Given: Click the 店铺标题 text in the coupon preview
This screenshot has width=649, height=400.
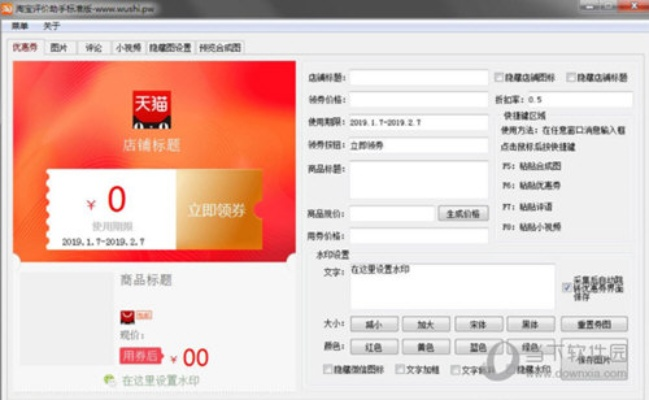Looking at the screenshot, I should click(x=151, y=145).
